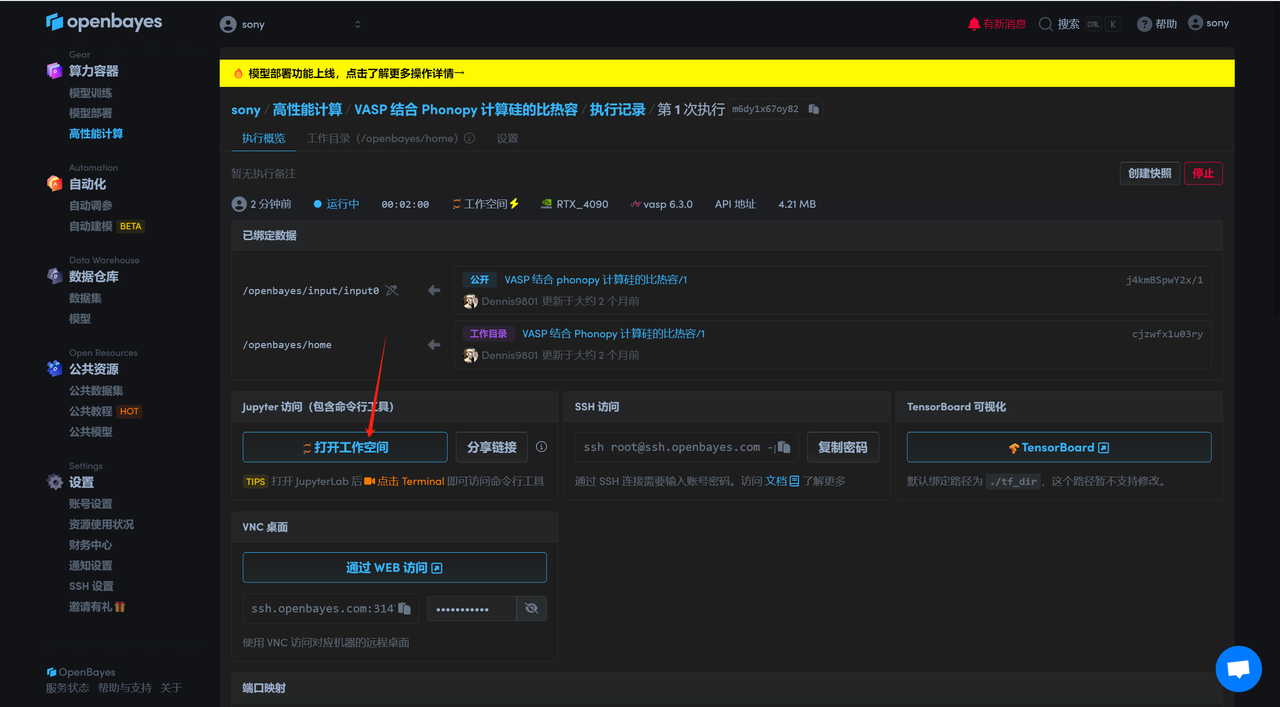Open SSH 文档 link
This screenshot has height=707, width=1280.
coord(782,481)
